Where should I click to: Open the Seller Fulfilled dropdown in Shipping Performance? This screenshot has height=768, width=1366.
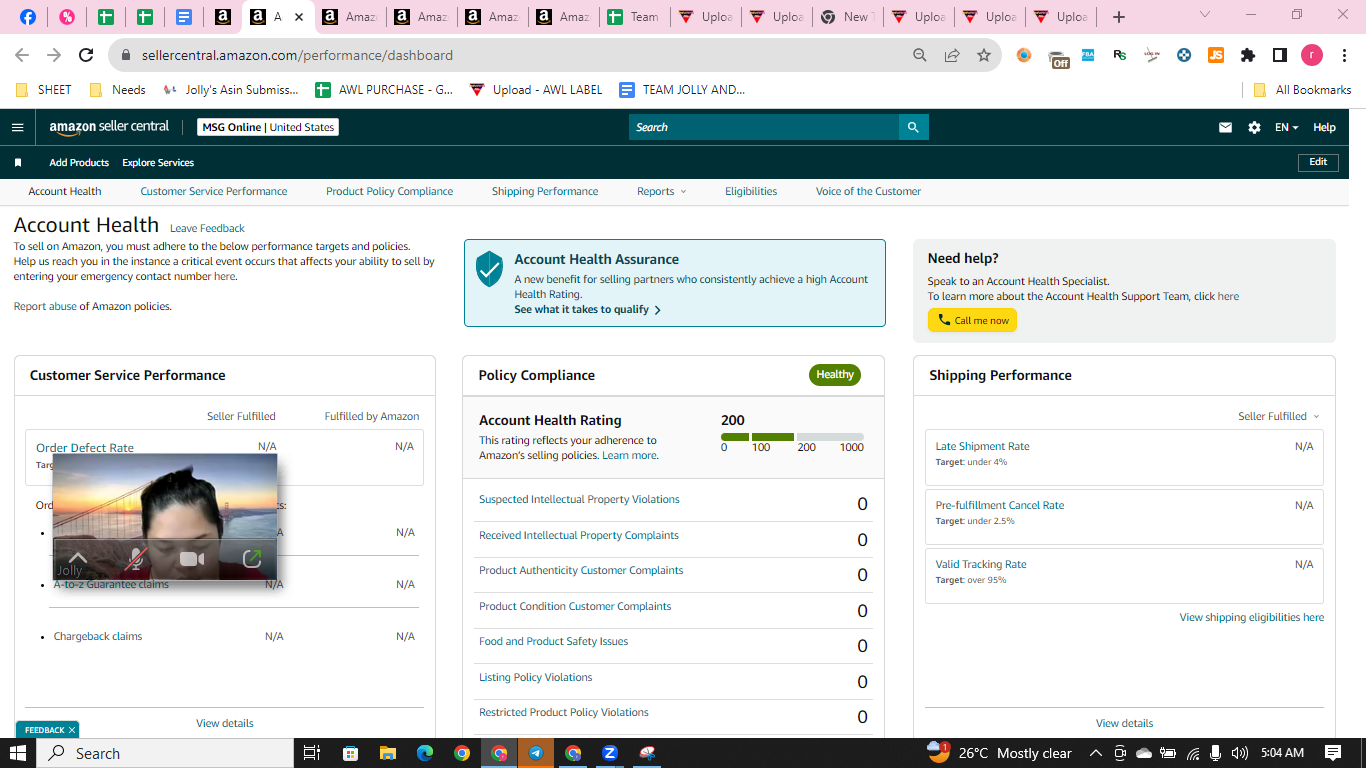[1279, 416]
